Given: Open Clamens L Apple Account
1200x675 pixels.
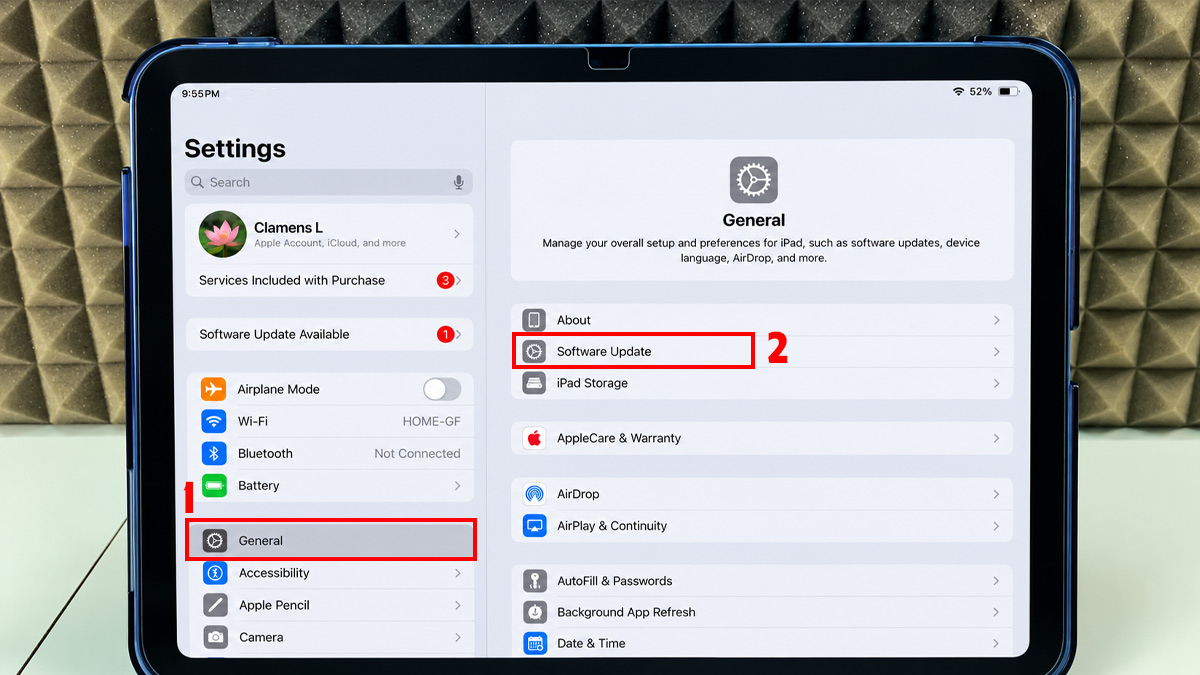Looking at the screenshot, I should point(329,235).
